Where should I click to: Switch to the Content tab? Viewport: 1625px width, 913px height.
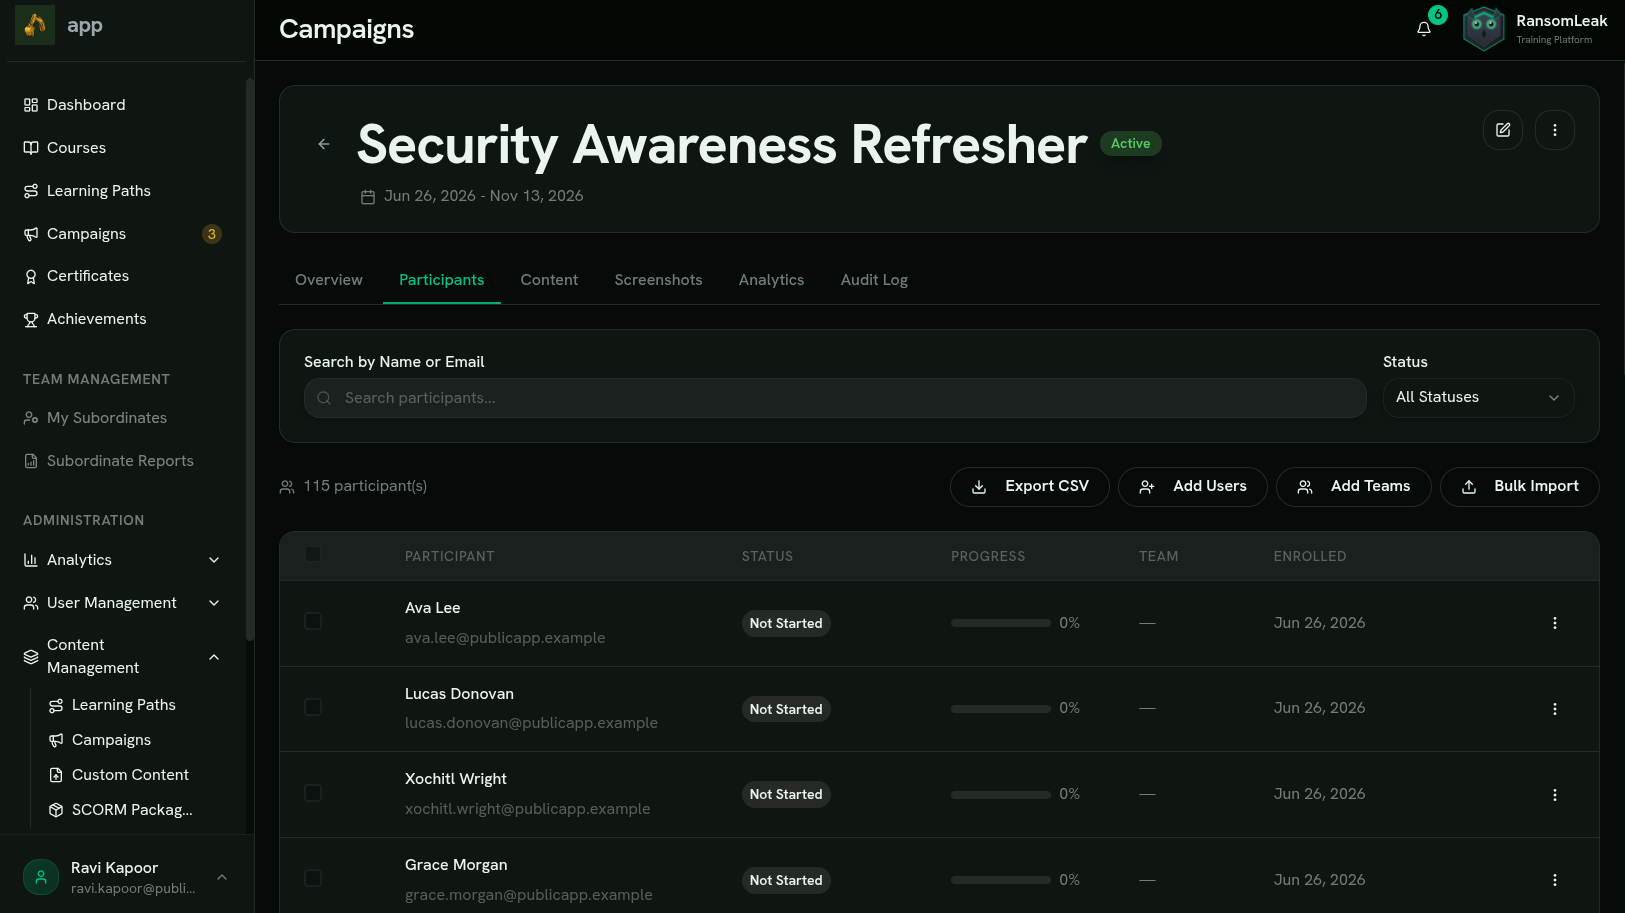point(549,280)
